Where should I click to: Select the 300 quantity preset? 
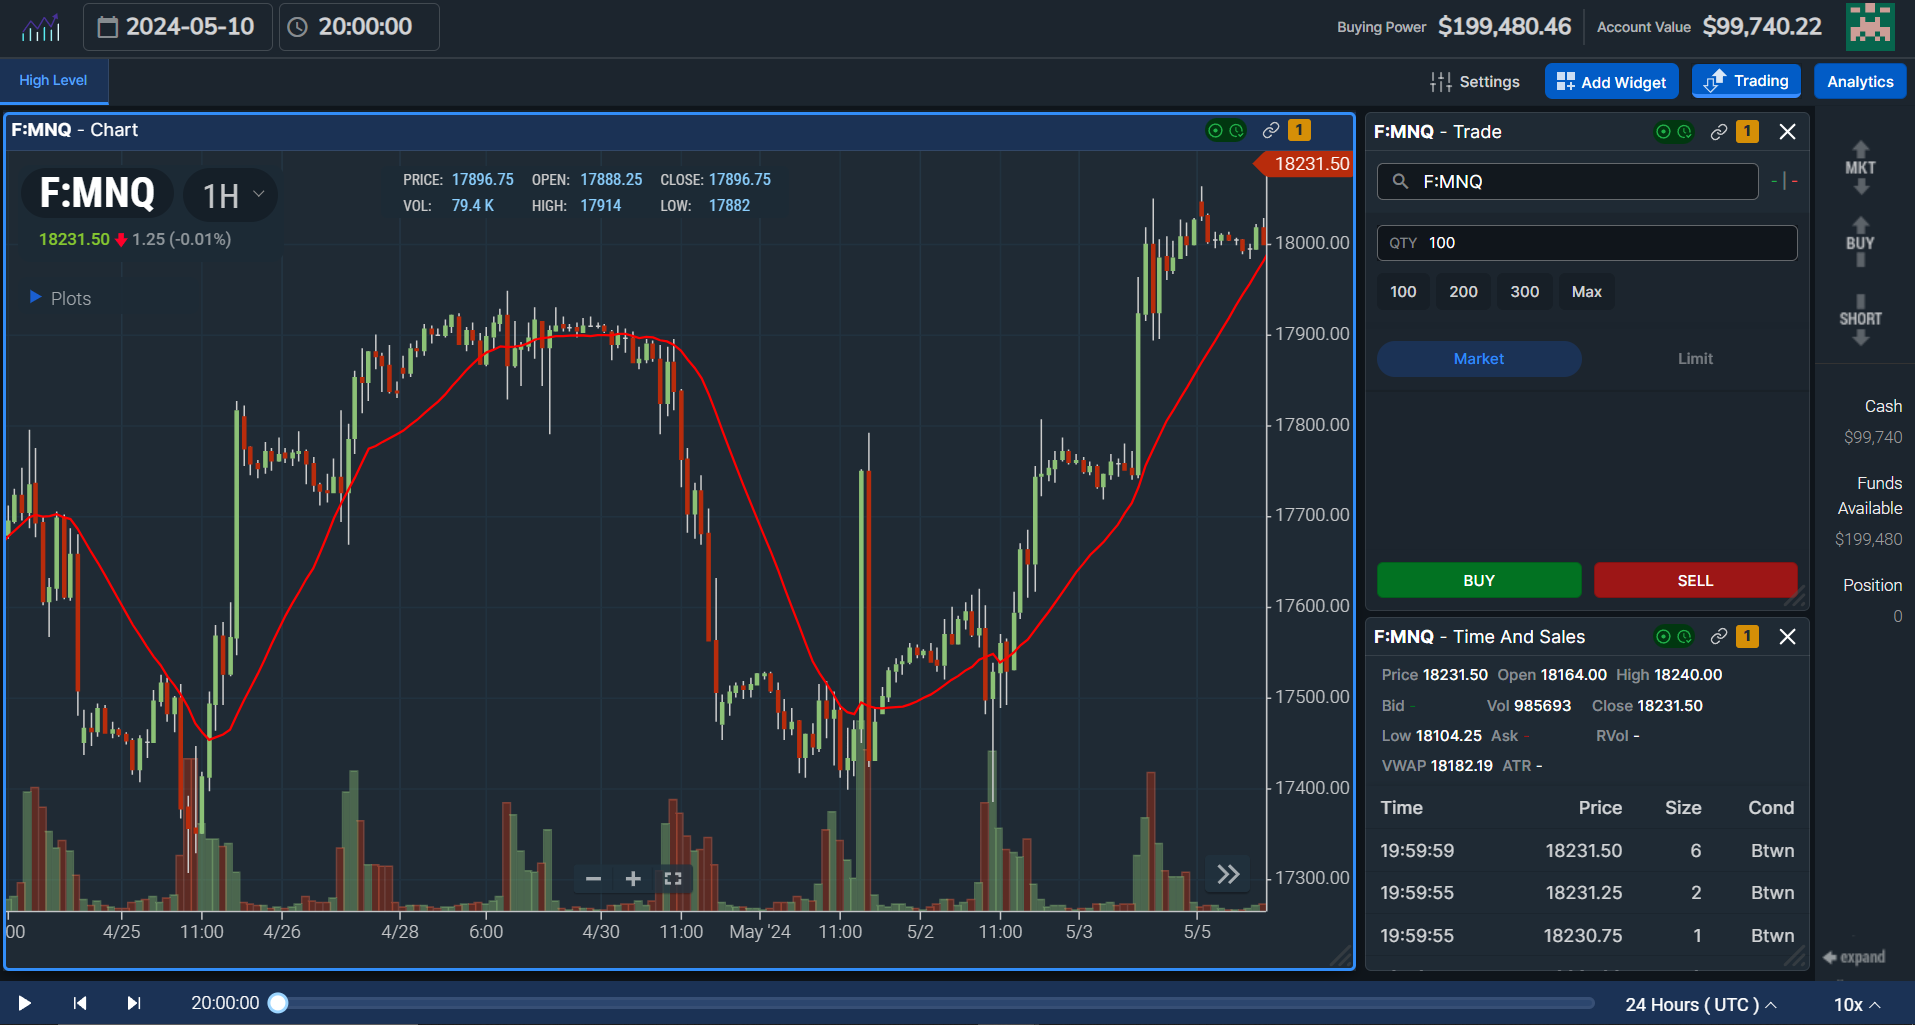click(1524, 291)
